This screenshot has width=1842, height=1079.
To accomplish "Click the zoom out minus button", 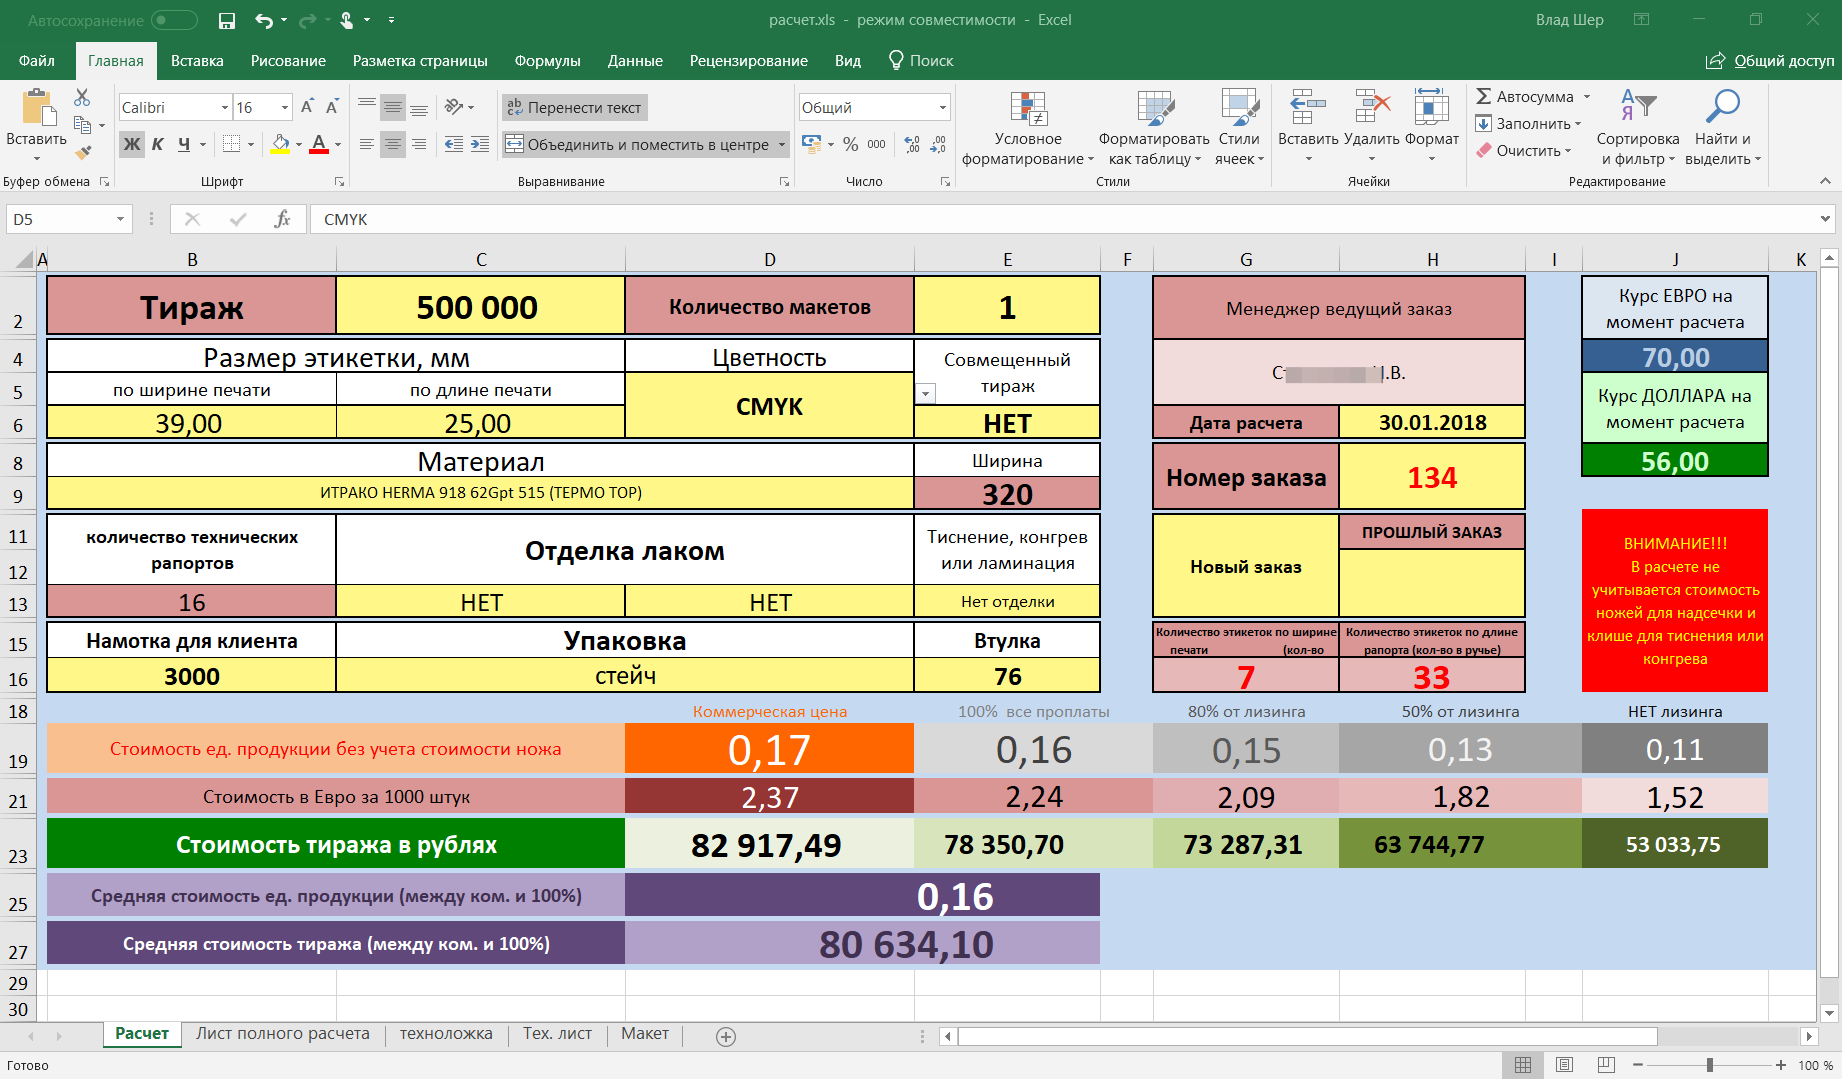I will 1638,1065.
